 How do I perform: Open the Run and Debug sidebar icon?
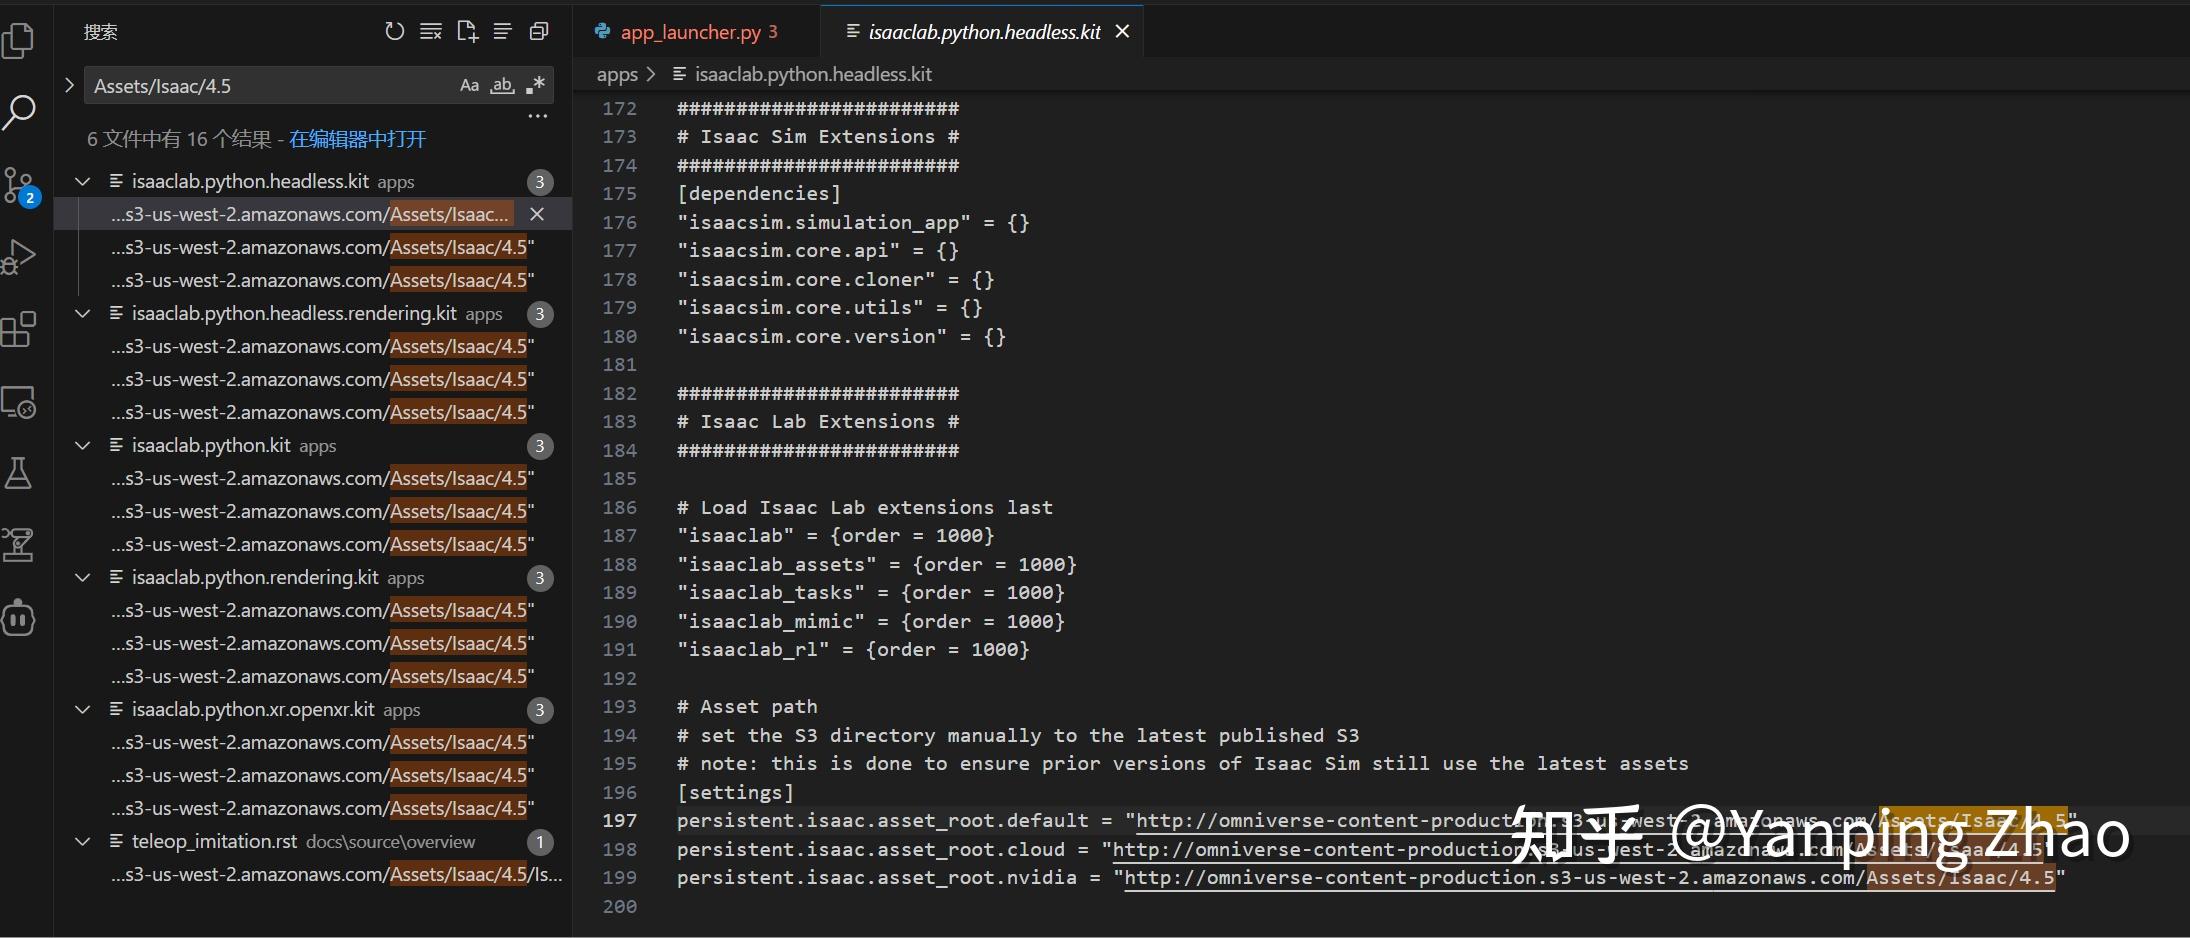[20, 256]
